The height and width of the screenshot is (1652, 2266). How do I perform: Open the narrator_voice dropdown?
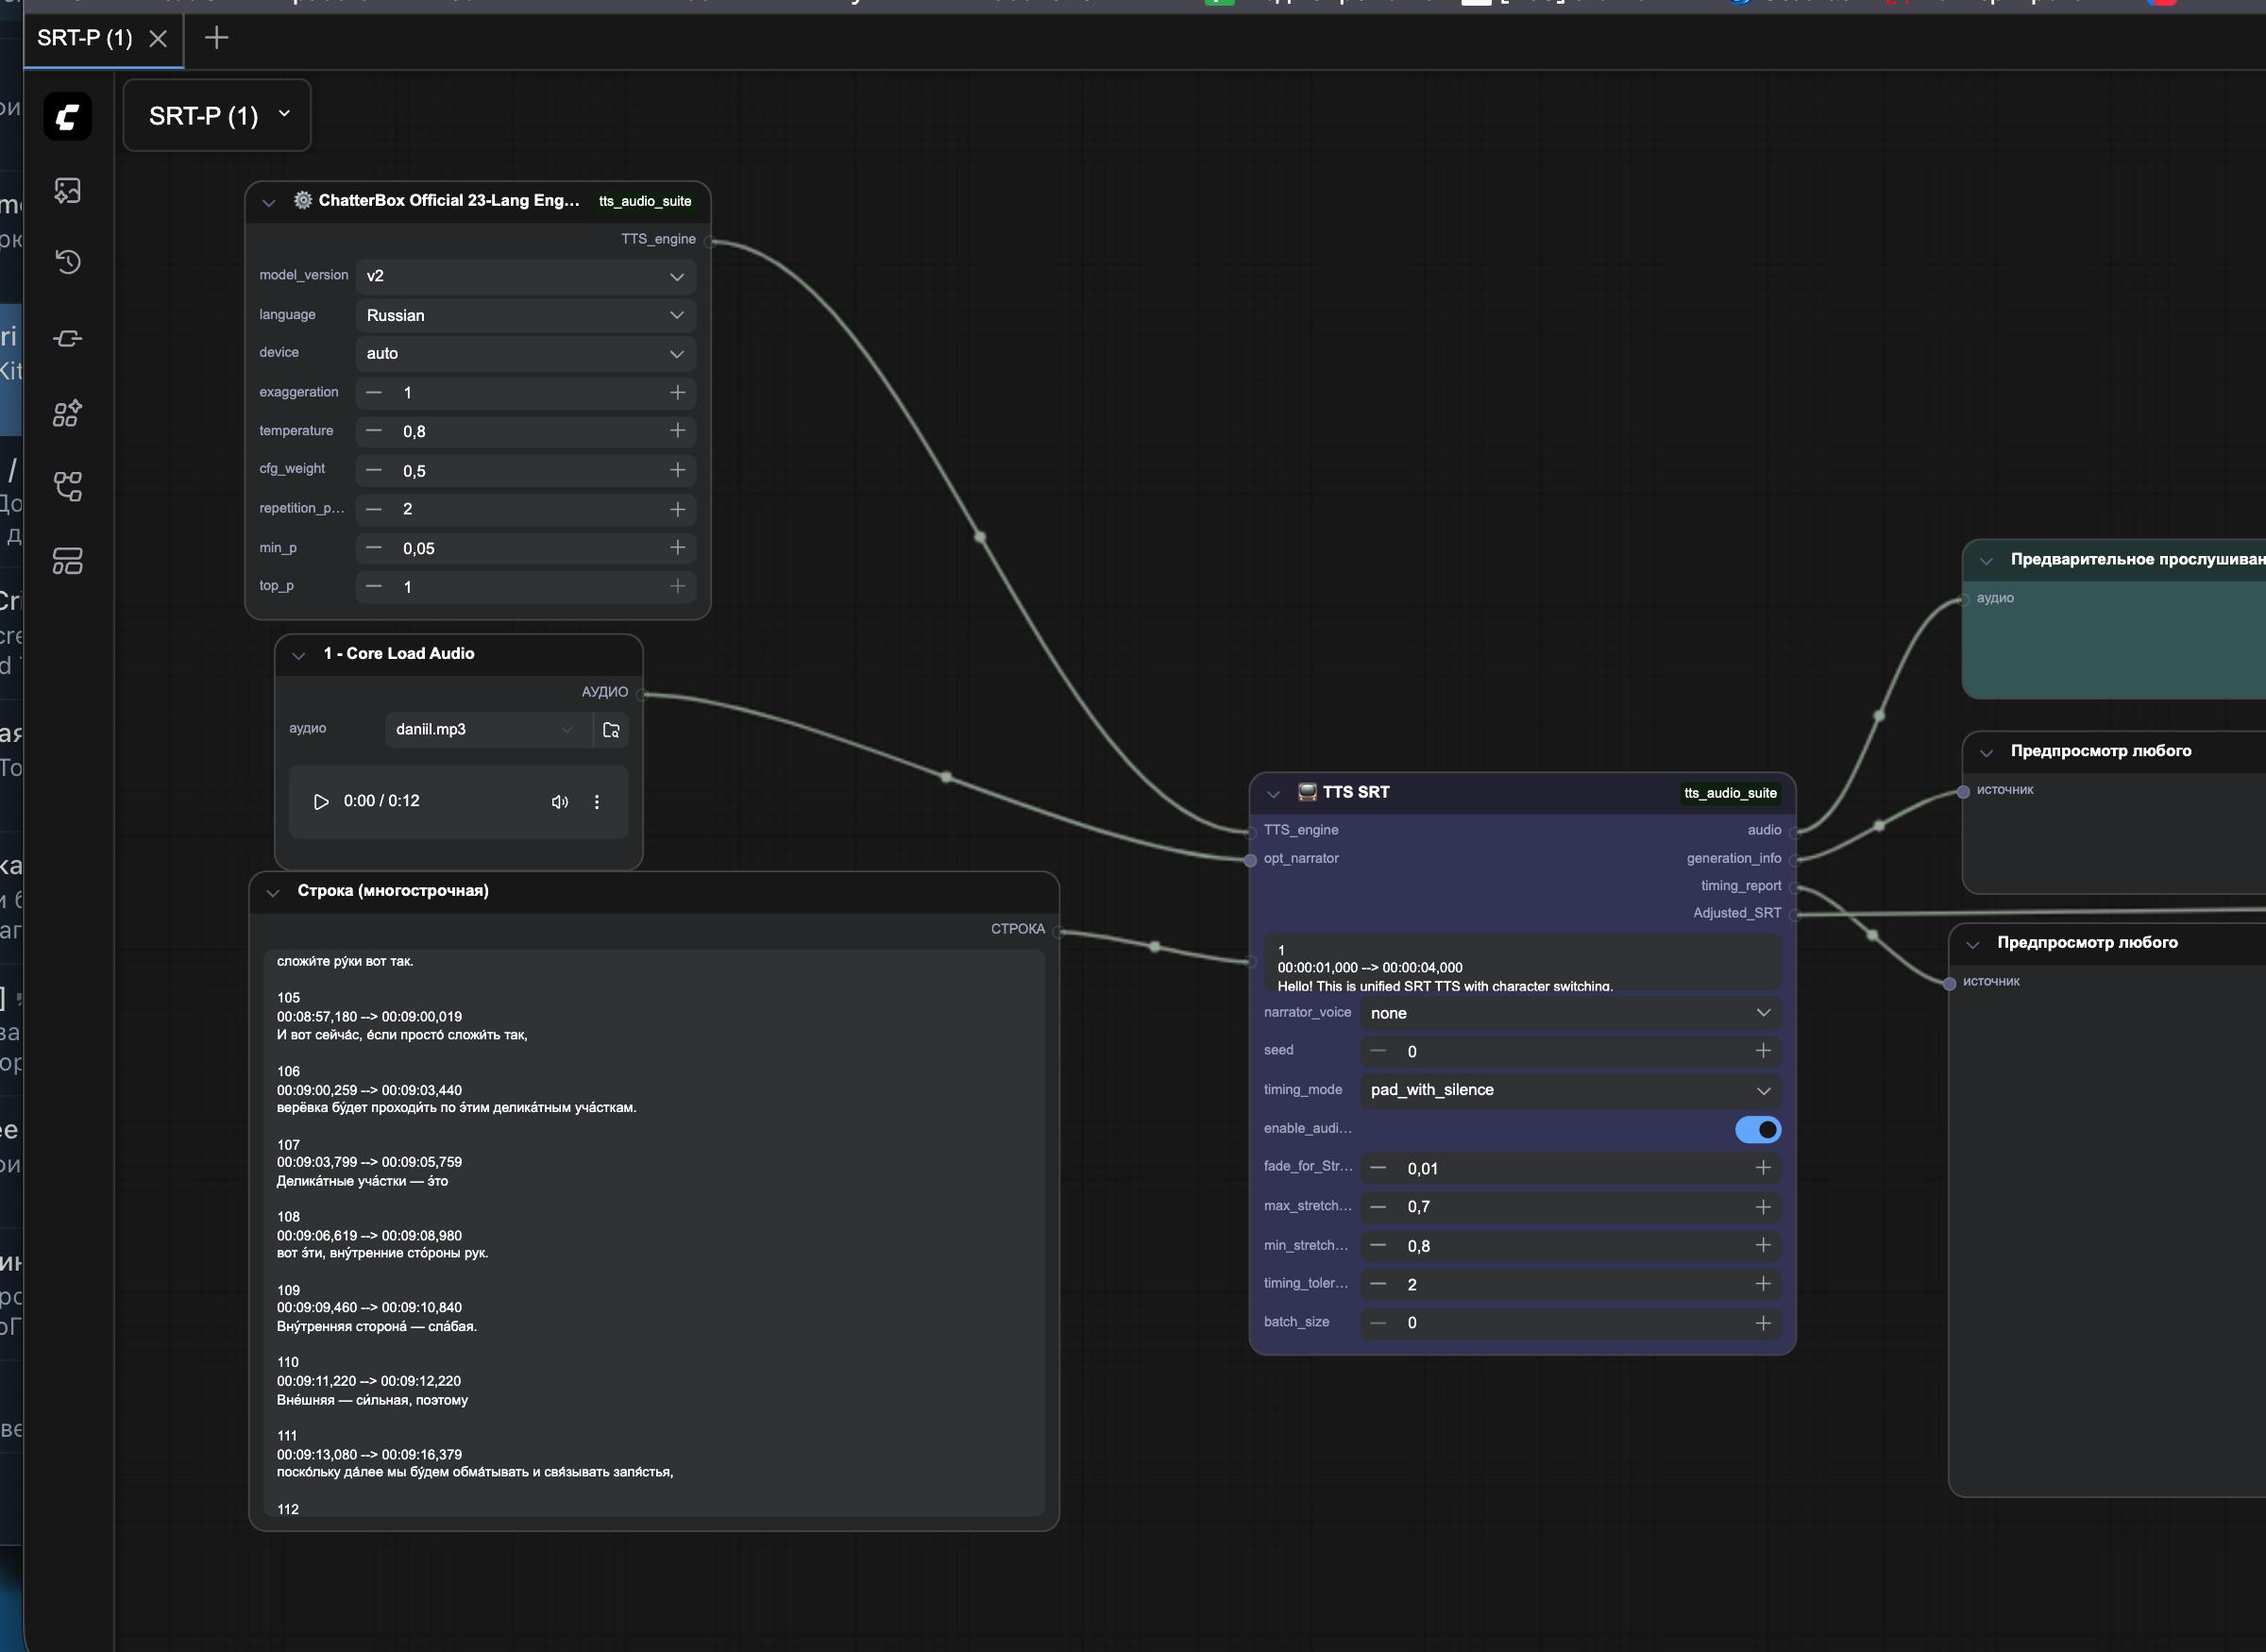coord(1569,1013)
